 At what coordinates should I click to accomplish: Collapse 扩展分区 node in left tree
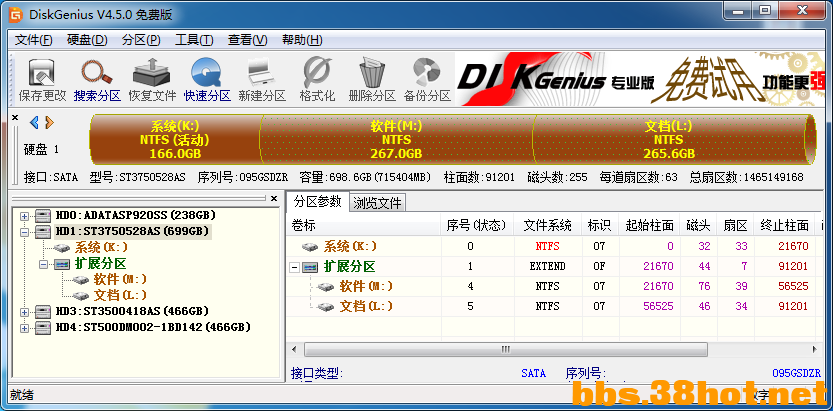click(x=45, y=264)
